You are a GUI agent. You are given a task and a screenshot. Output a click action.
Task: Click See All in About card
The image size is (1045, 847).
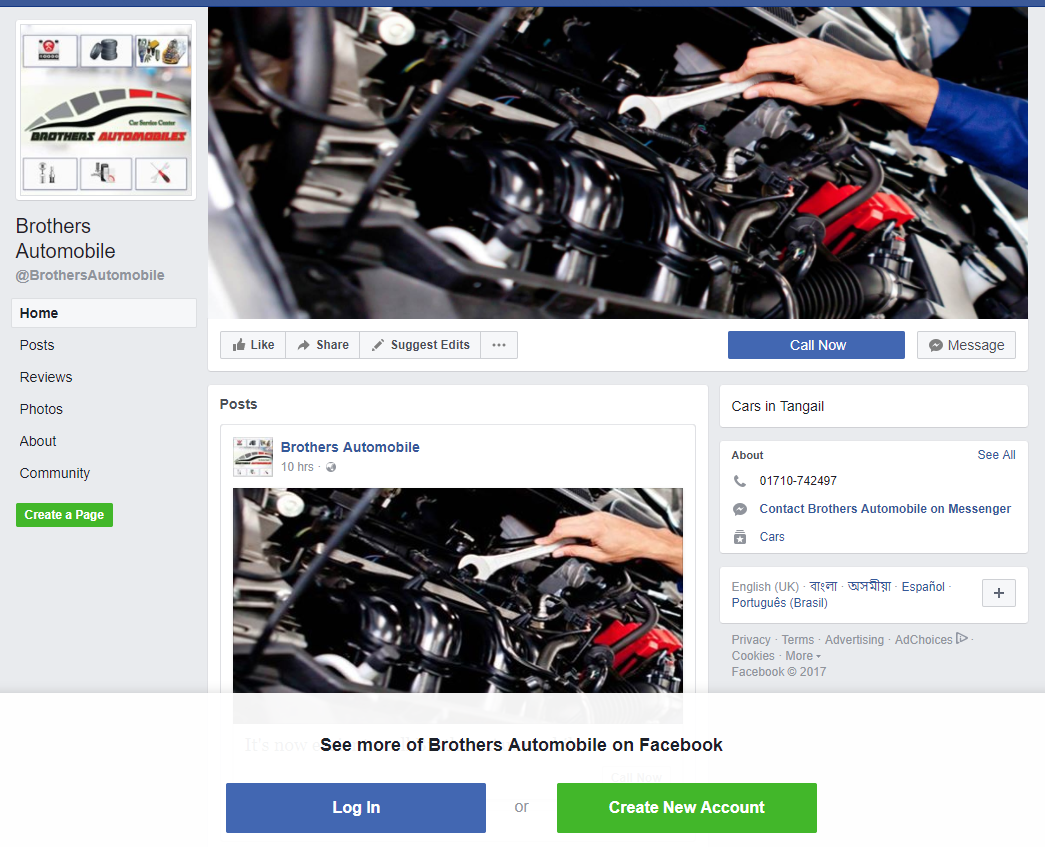(x=996, y=454)
